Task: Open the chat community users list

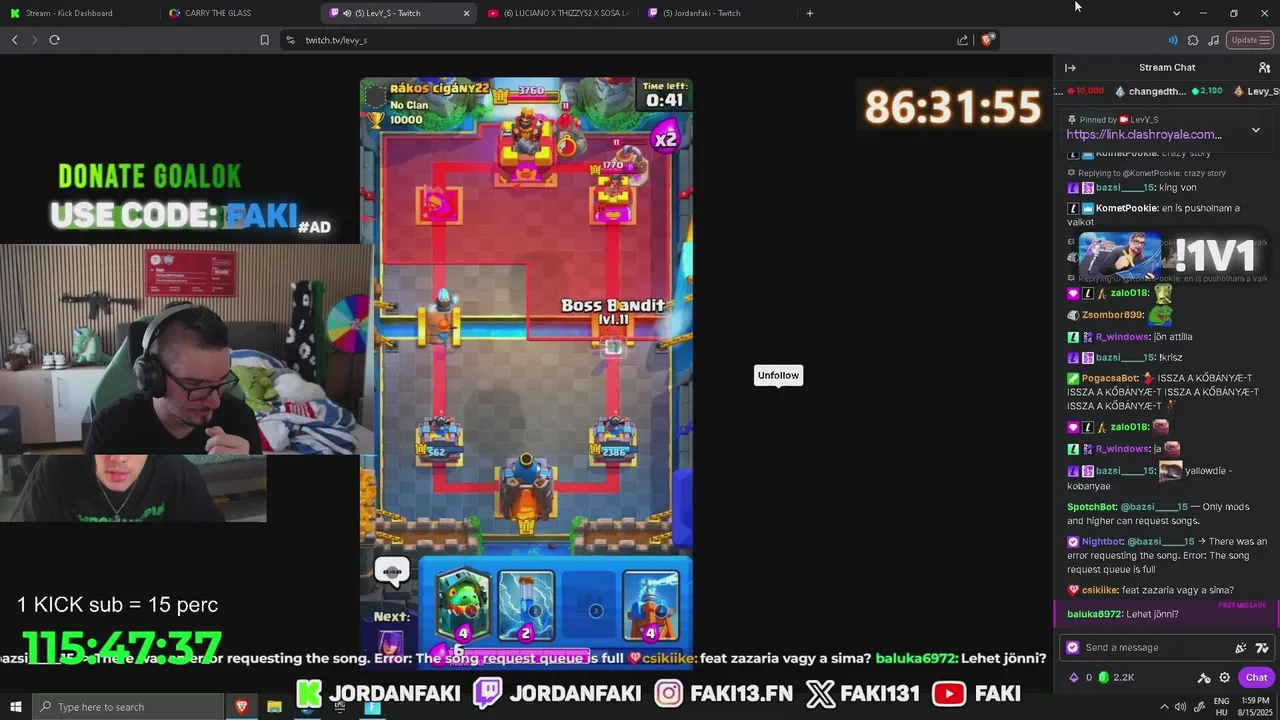Action: coord(1264,68)
